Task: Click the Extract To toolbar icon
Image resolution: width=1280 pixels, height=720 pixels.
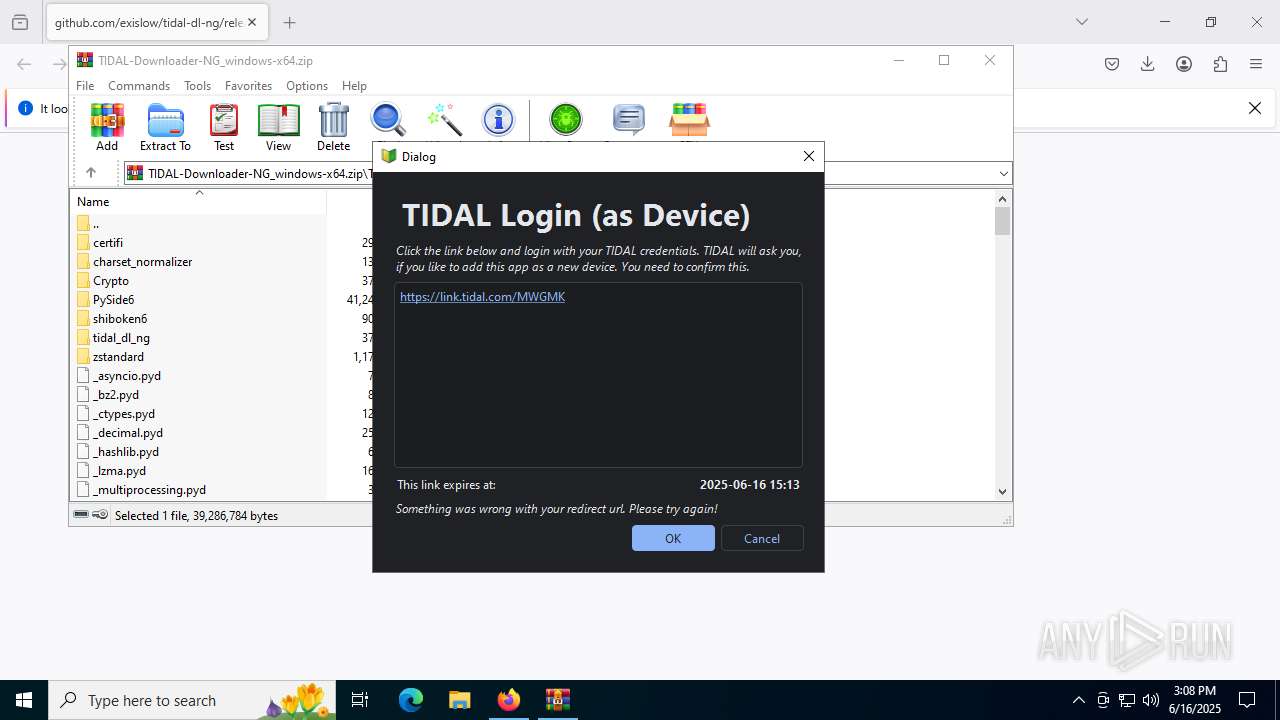Action: pyautogui.click(x=165, y=127)
